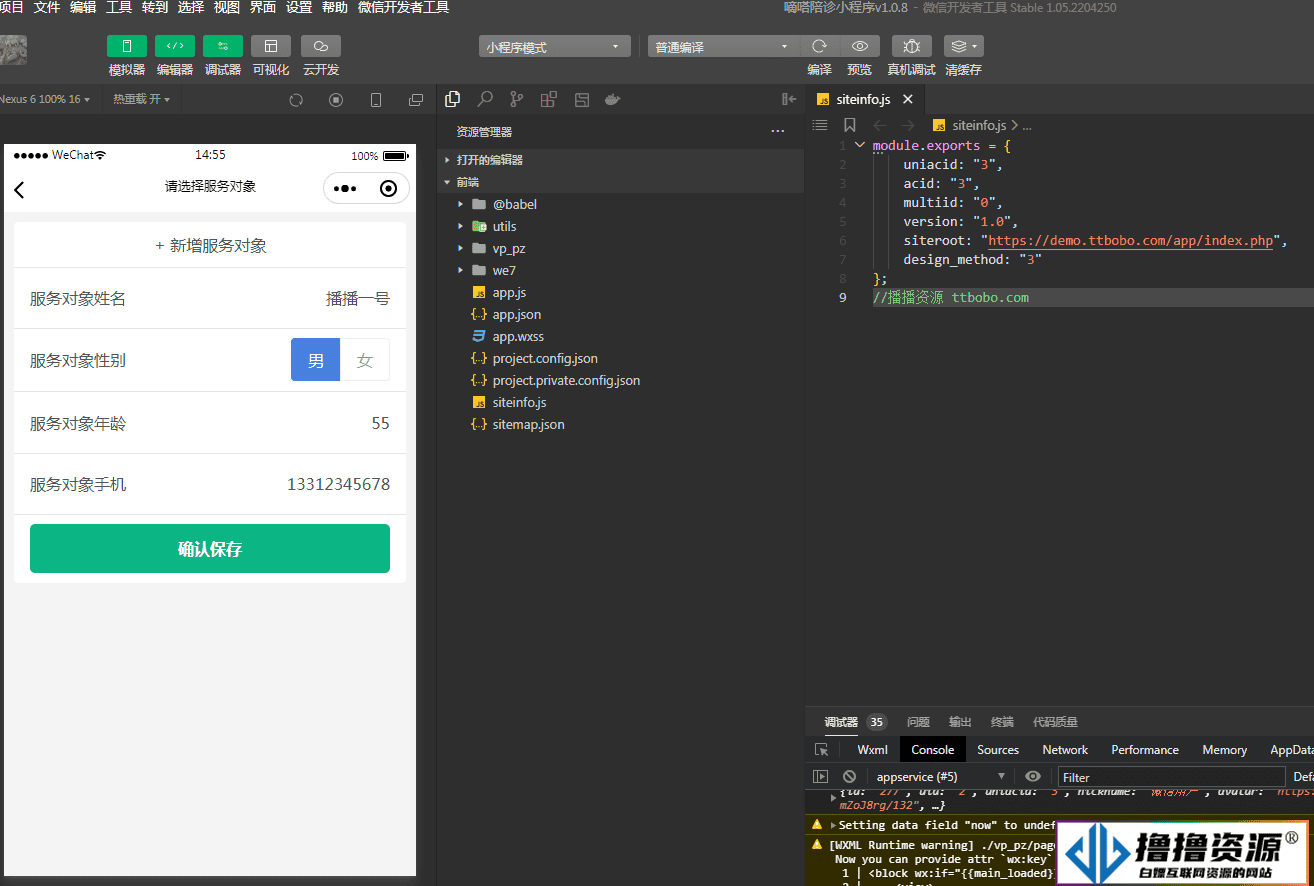
Task: Switch to the 问题 panel tab
Action: (918, 721)
